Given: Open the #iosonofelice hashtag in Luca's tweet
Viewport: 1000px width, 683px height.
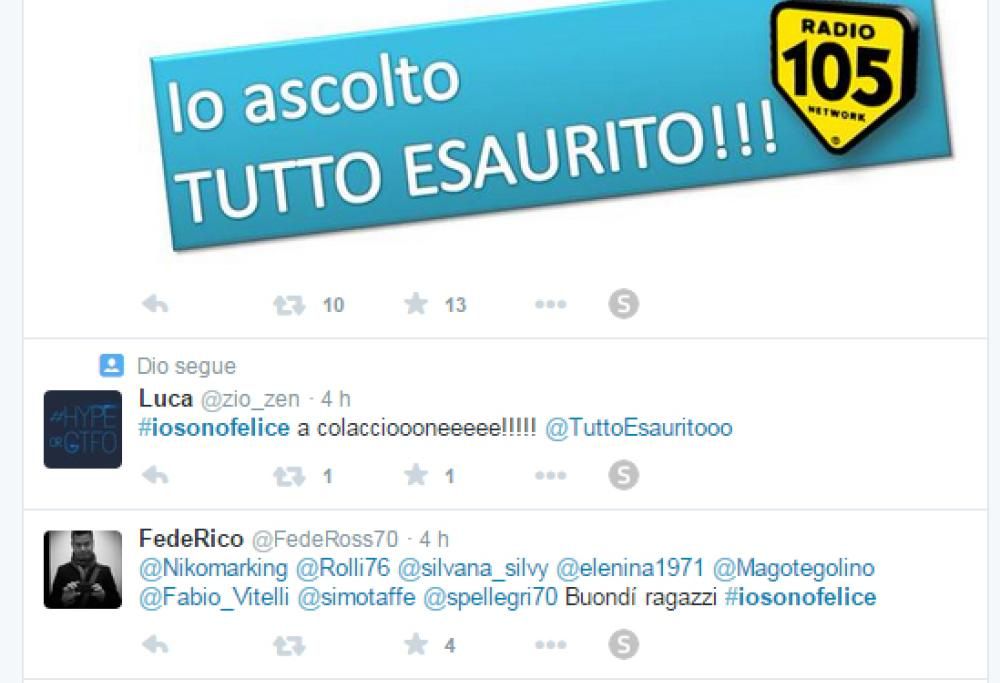Looking at the screenshot, I should tap(214, 427).
